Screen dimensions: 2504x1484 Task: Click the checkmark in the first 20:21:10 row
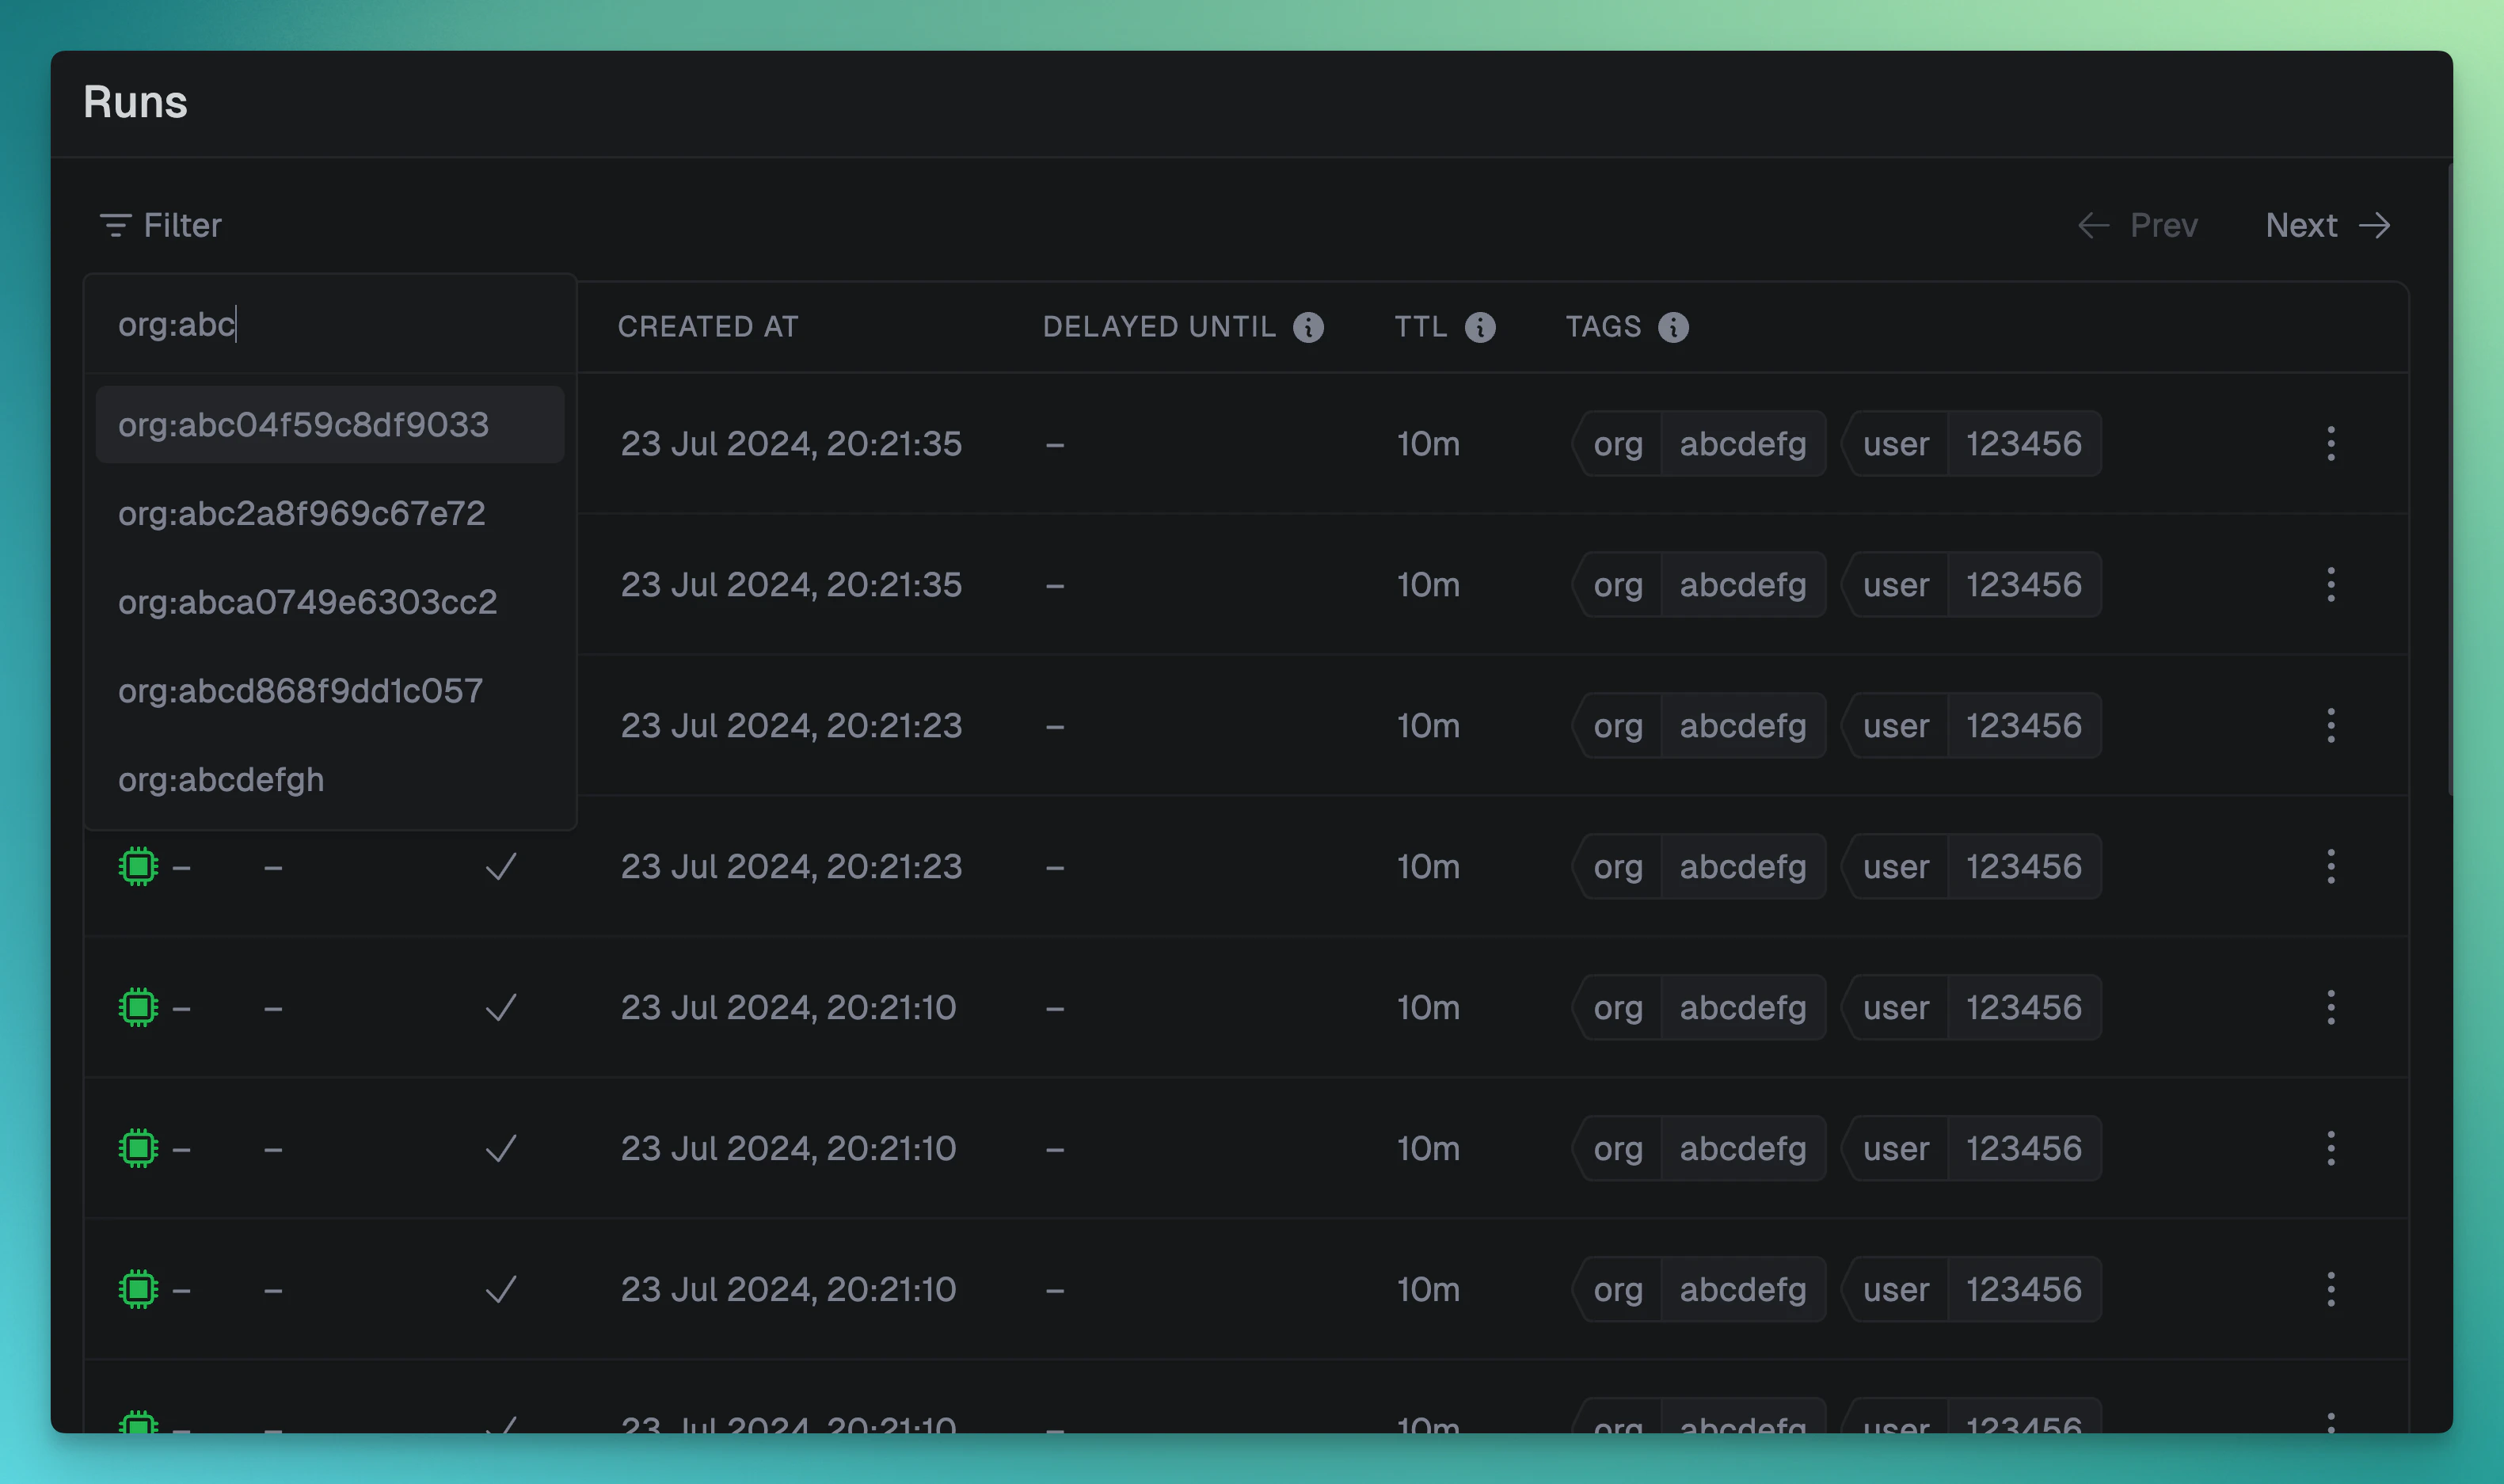pos(500,1007)
